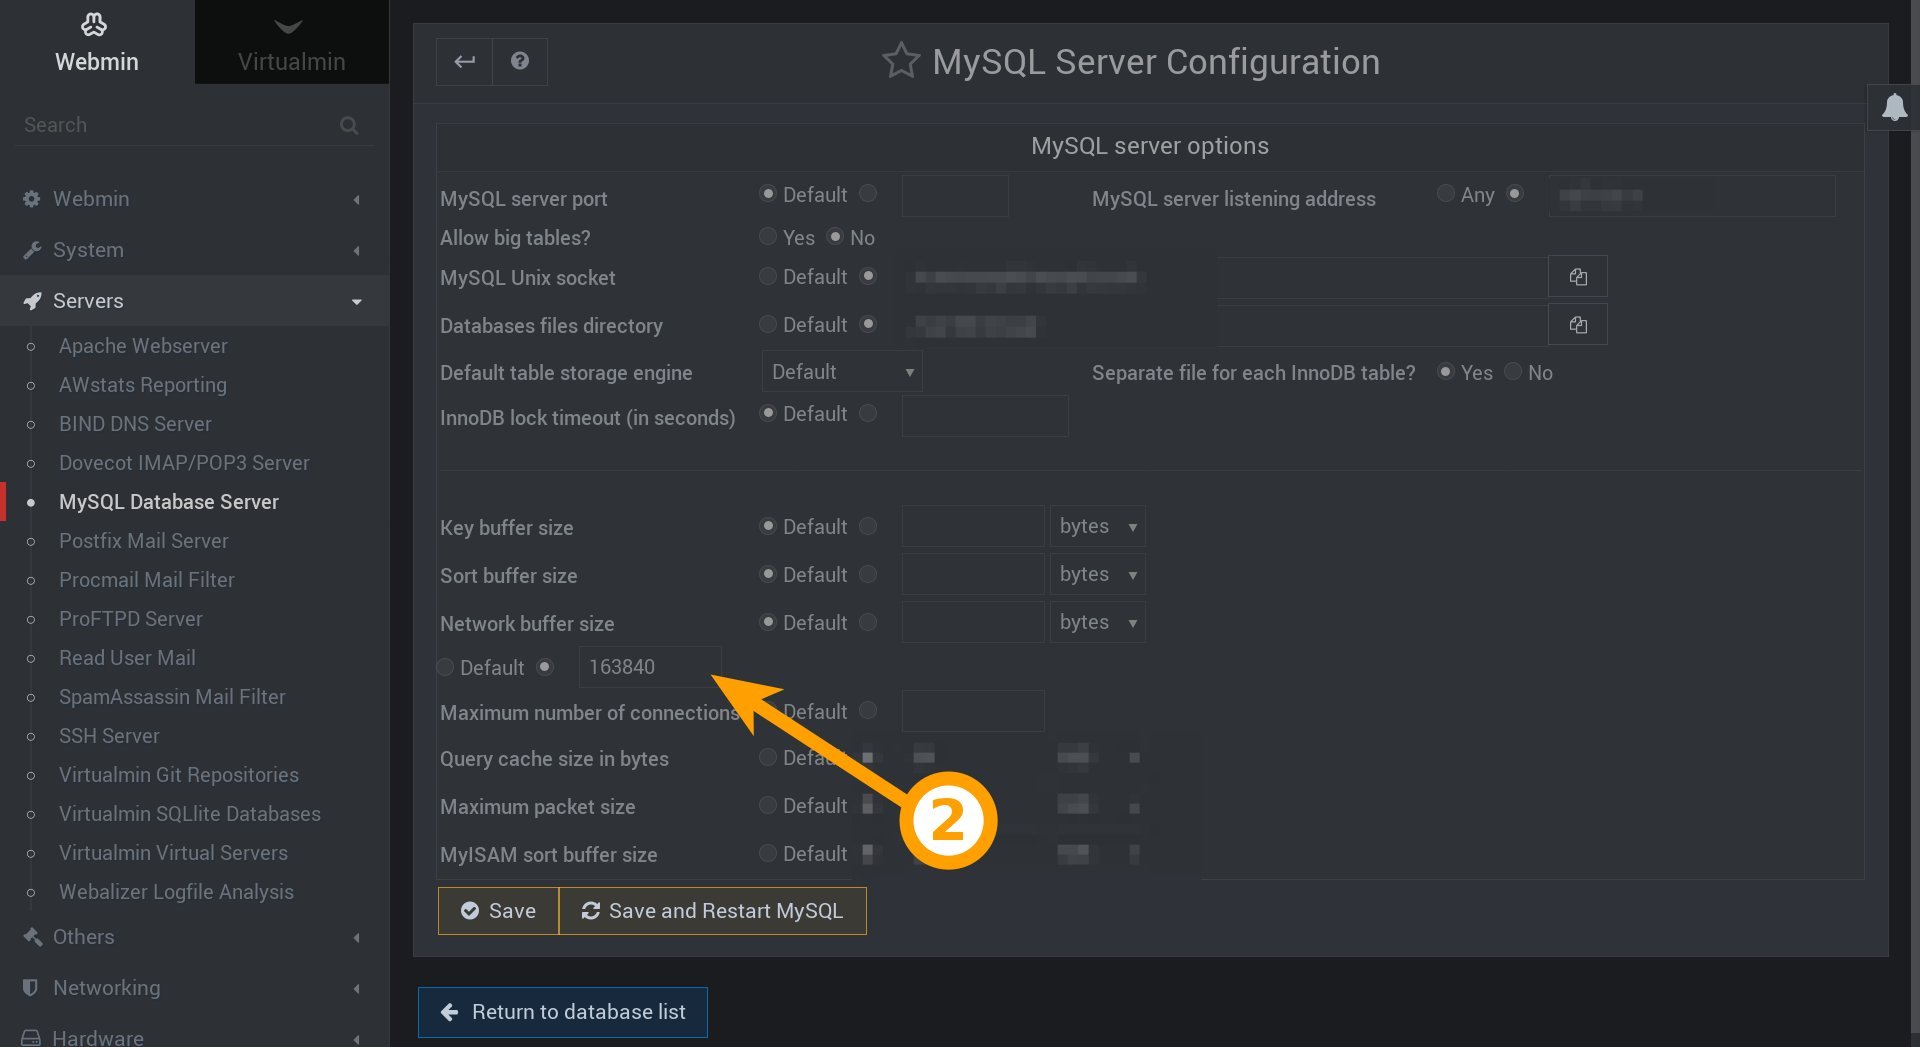The image size is (1920, 1047).
Task: Expand the System sidebar category
Action: pyautogui.click(x=194, y=250)
